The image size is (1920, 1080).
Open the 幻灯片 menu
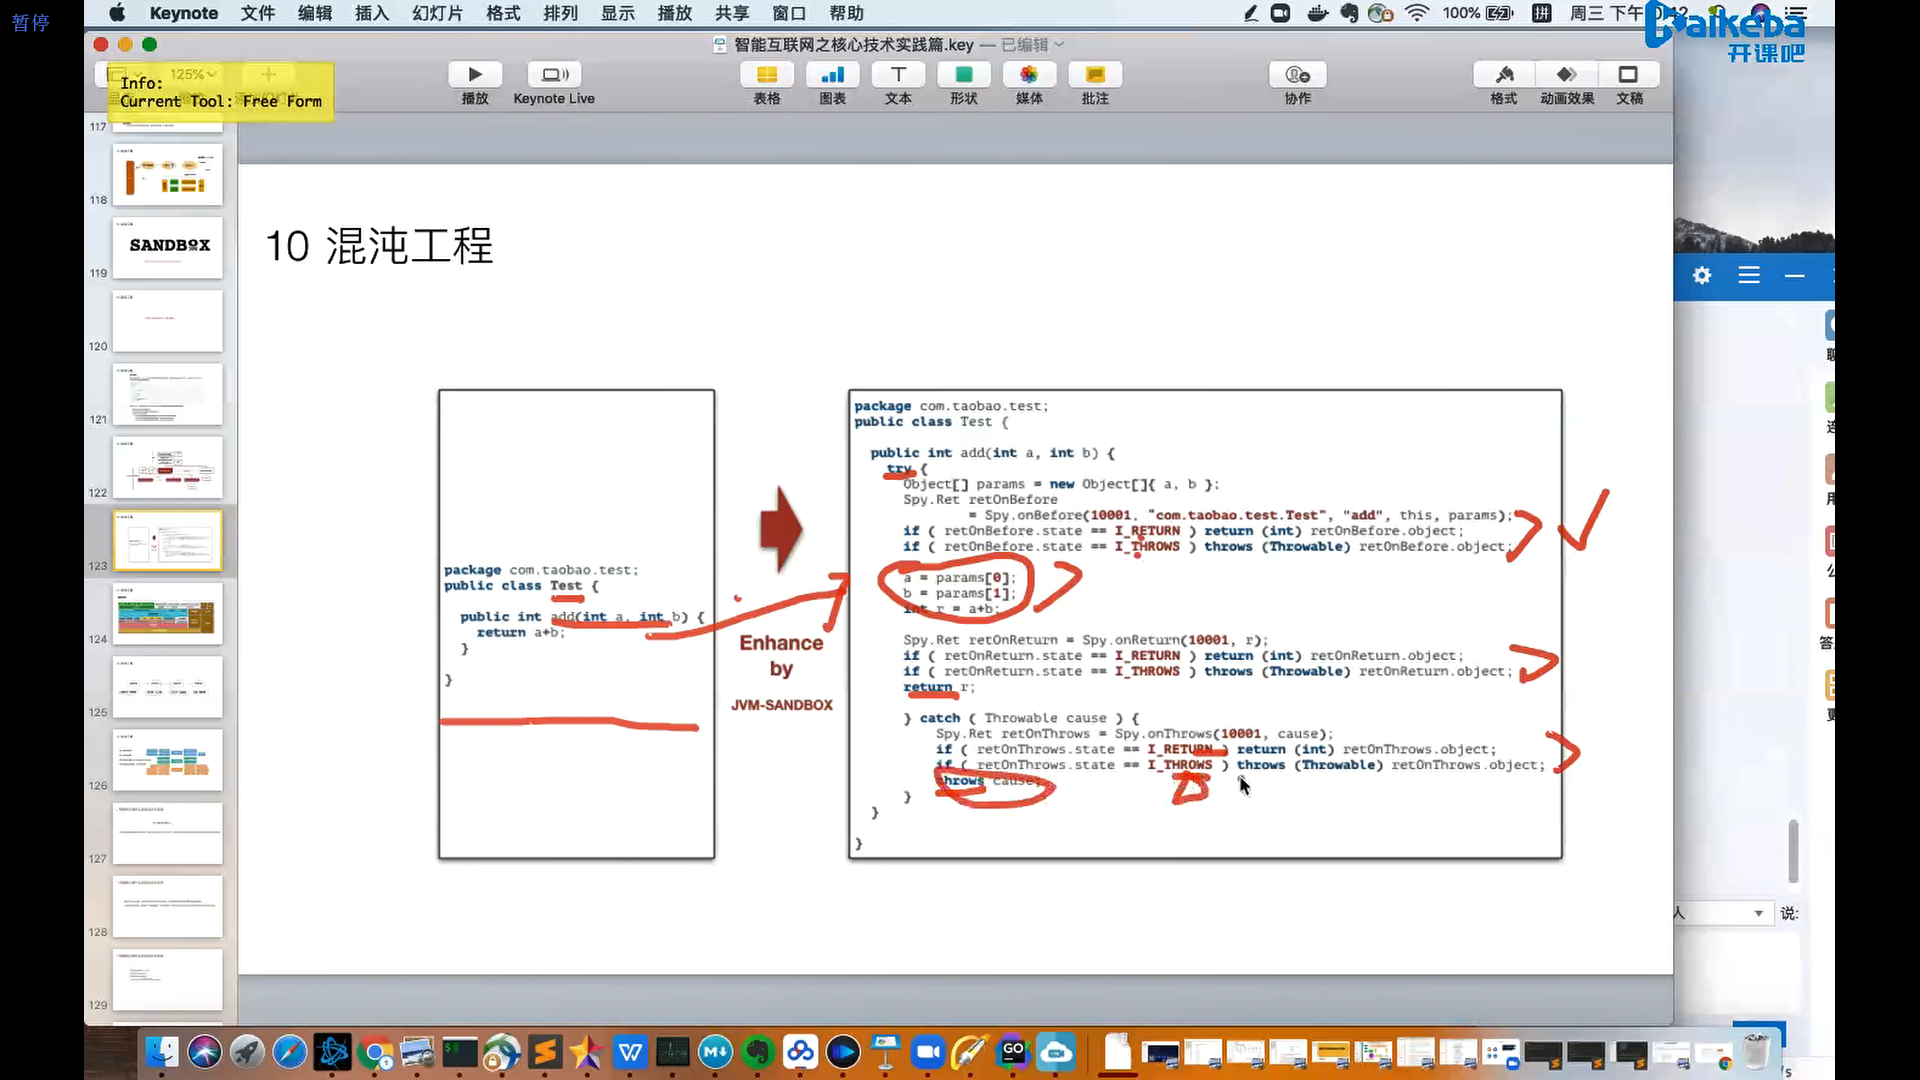pyautogui.click(x=437, y=13)
